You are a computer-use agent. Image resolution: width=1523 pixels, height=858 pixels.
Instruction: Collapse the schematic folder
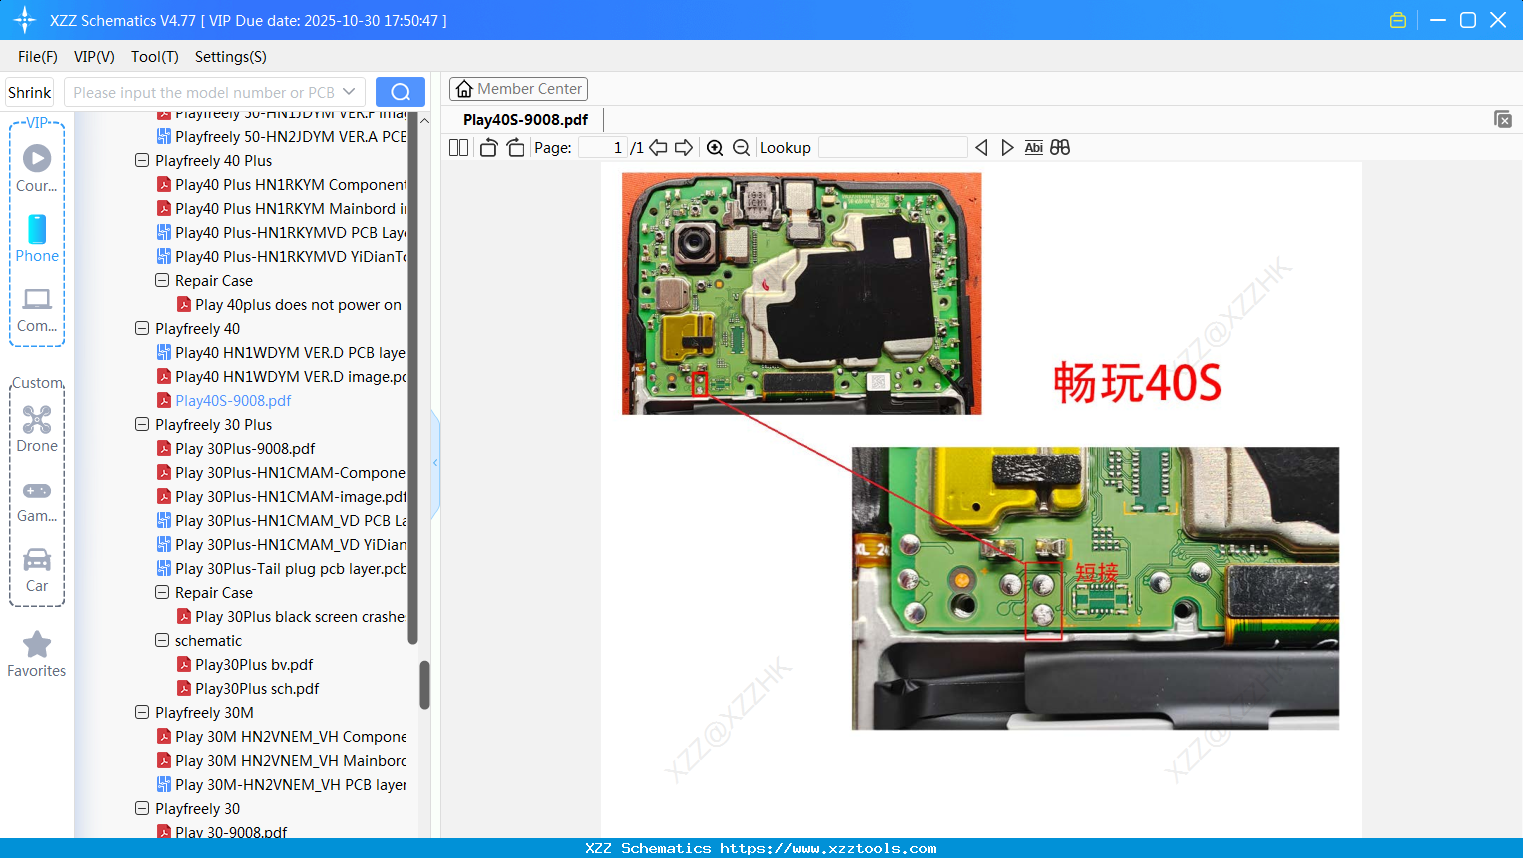(162, 640)
